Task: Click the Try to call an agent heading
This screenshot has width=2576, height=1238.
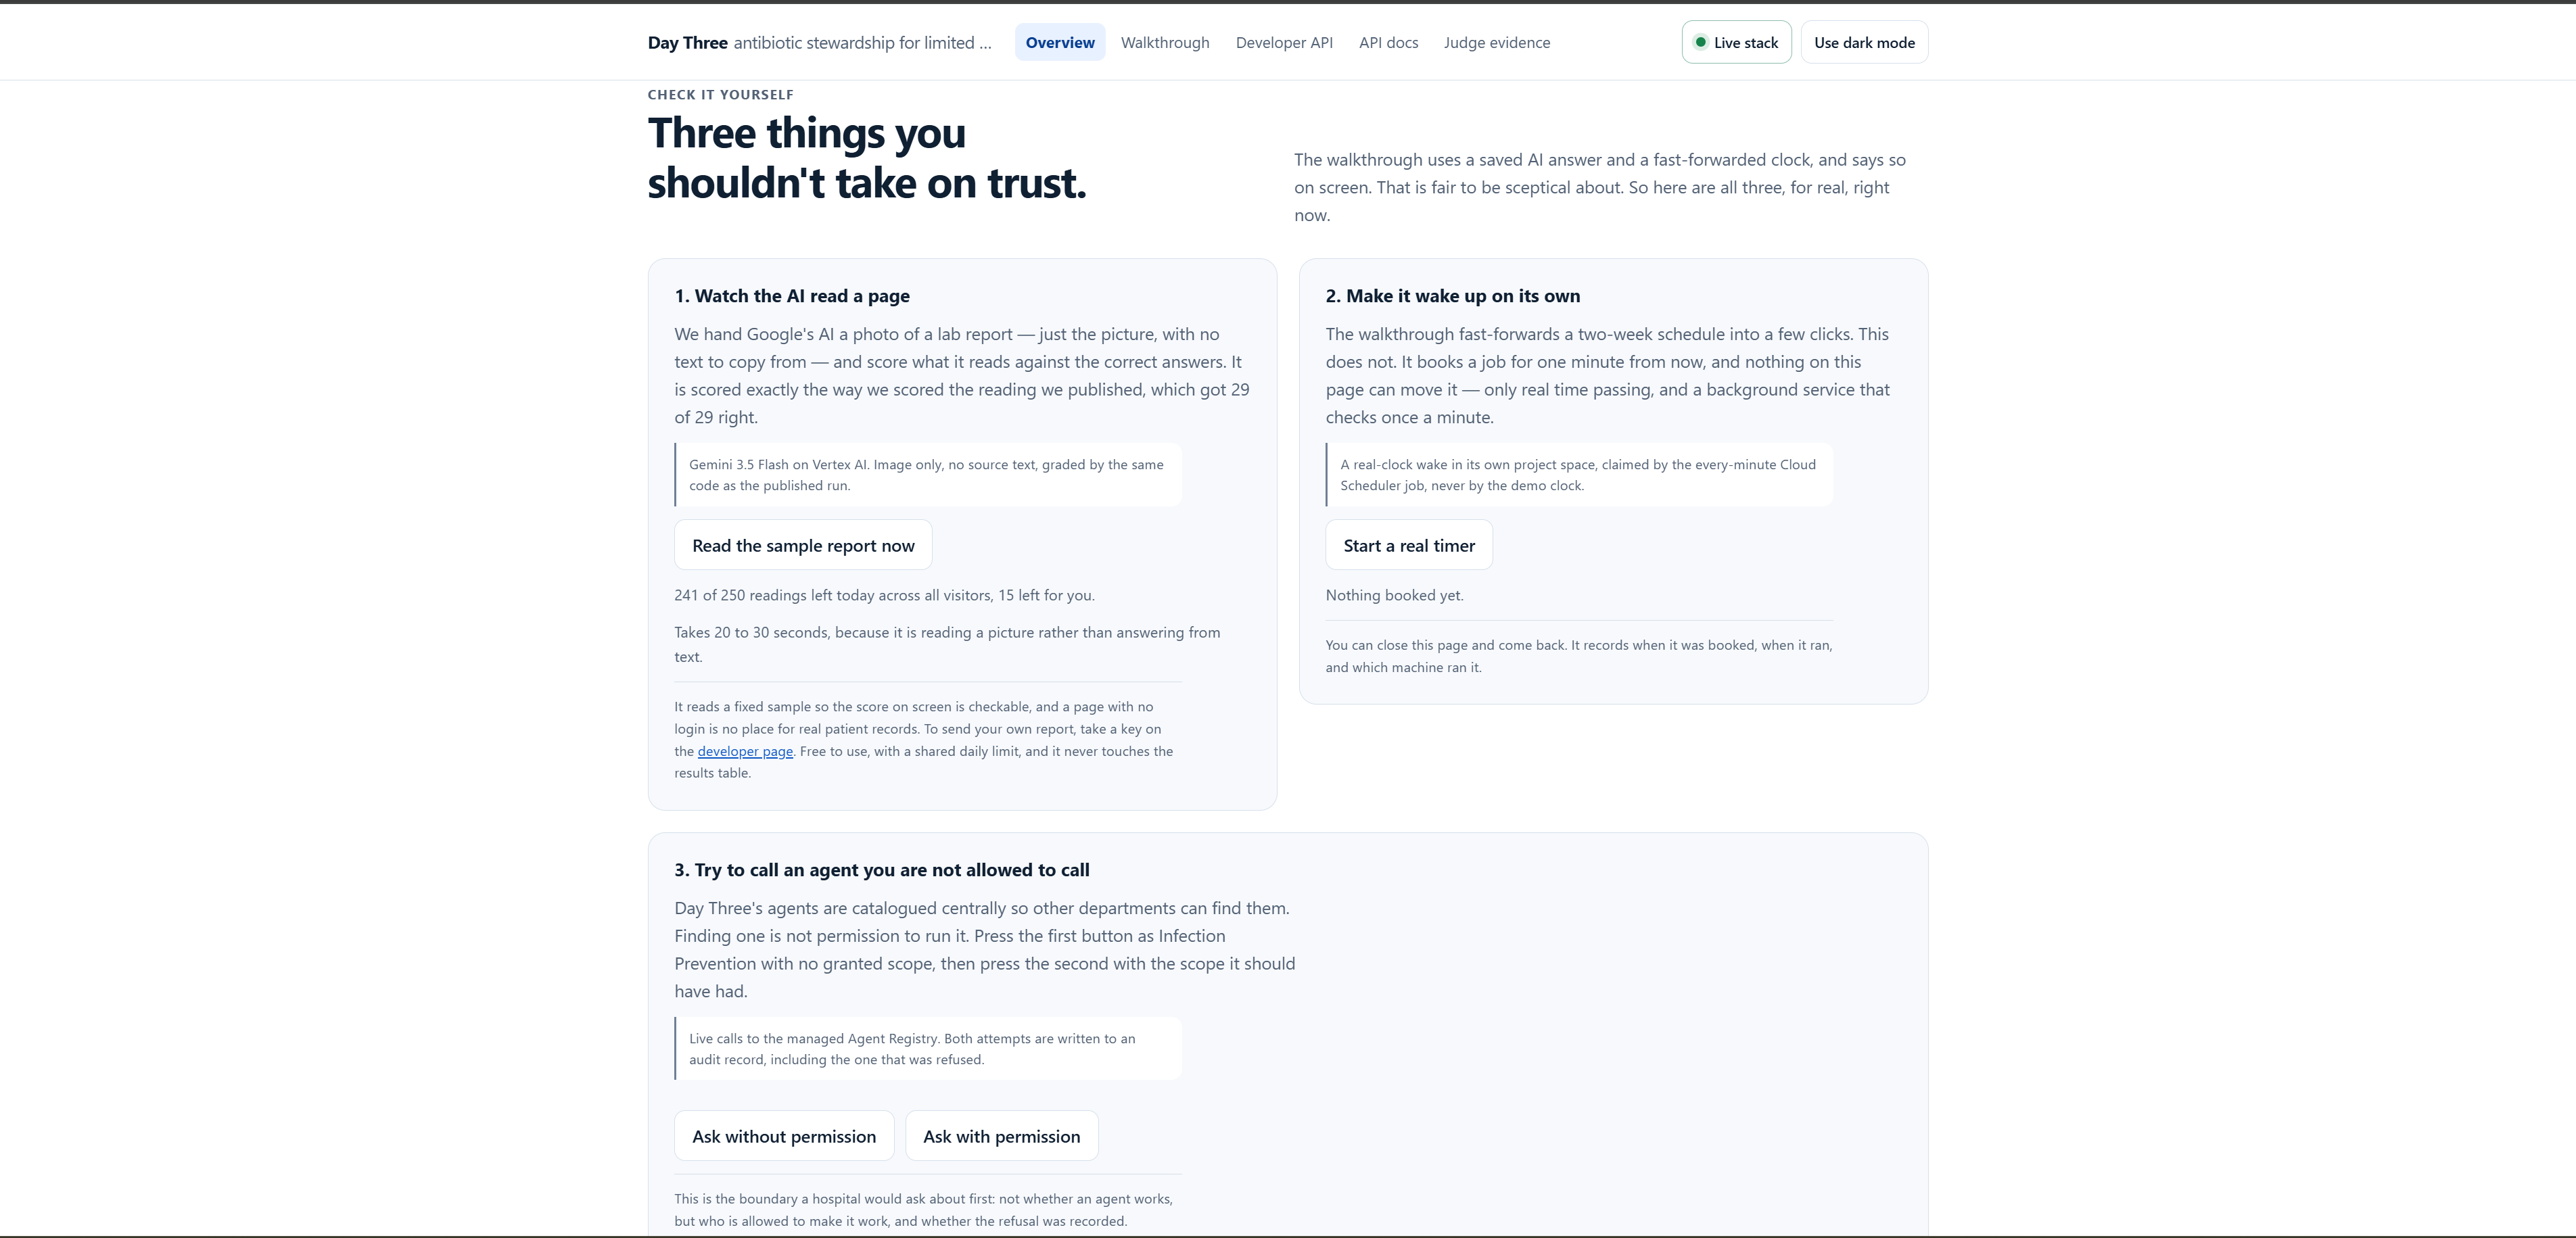Action: [x=882, y=870]
